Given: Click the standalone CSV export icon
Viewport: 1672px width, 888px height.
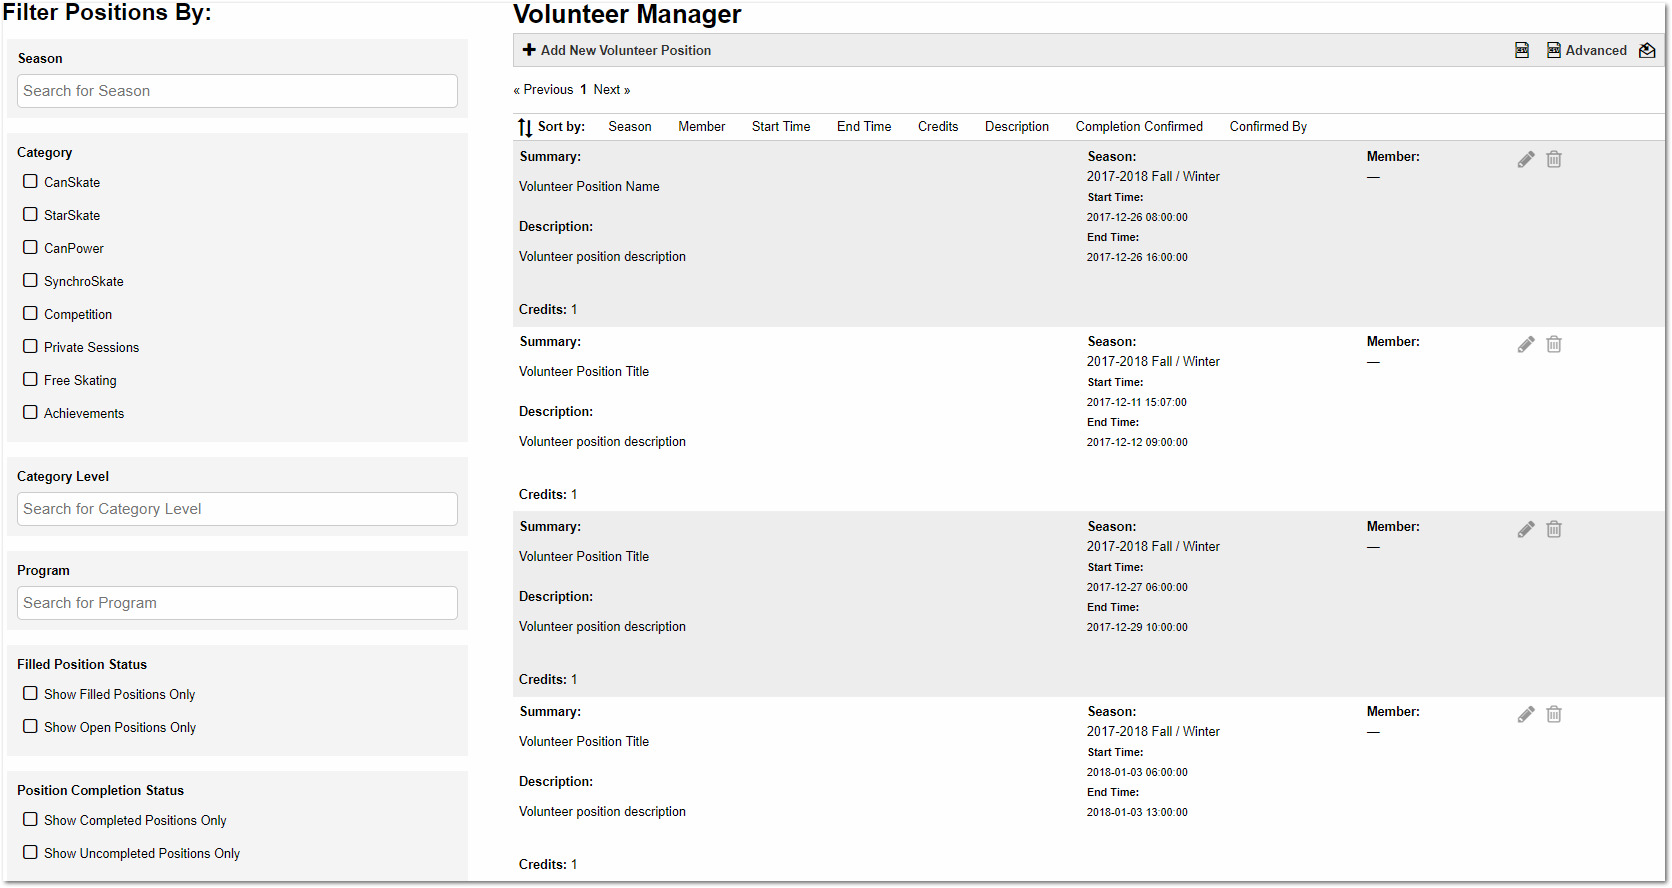Looking at the screenshot, I should (1521, 50).
